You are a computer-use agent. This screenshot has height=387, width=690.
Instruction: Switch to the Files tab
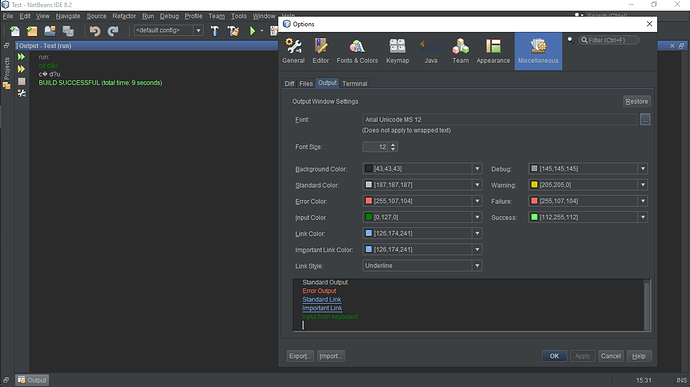(306, 84)
